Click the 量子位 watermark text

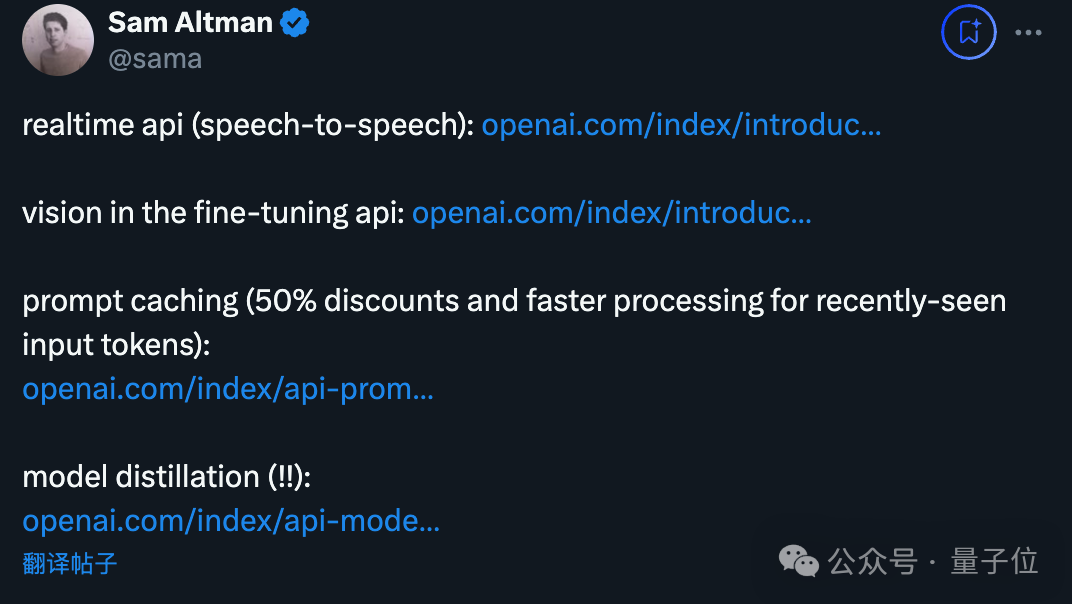(994, 562)
